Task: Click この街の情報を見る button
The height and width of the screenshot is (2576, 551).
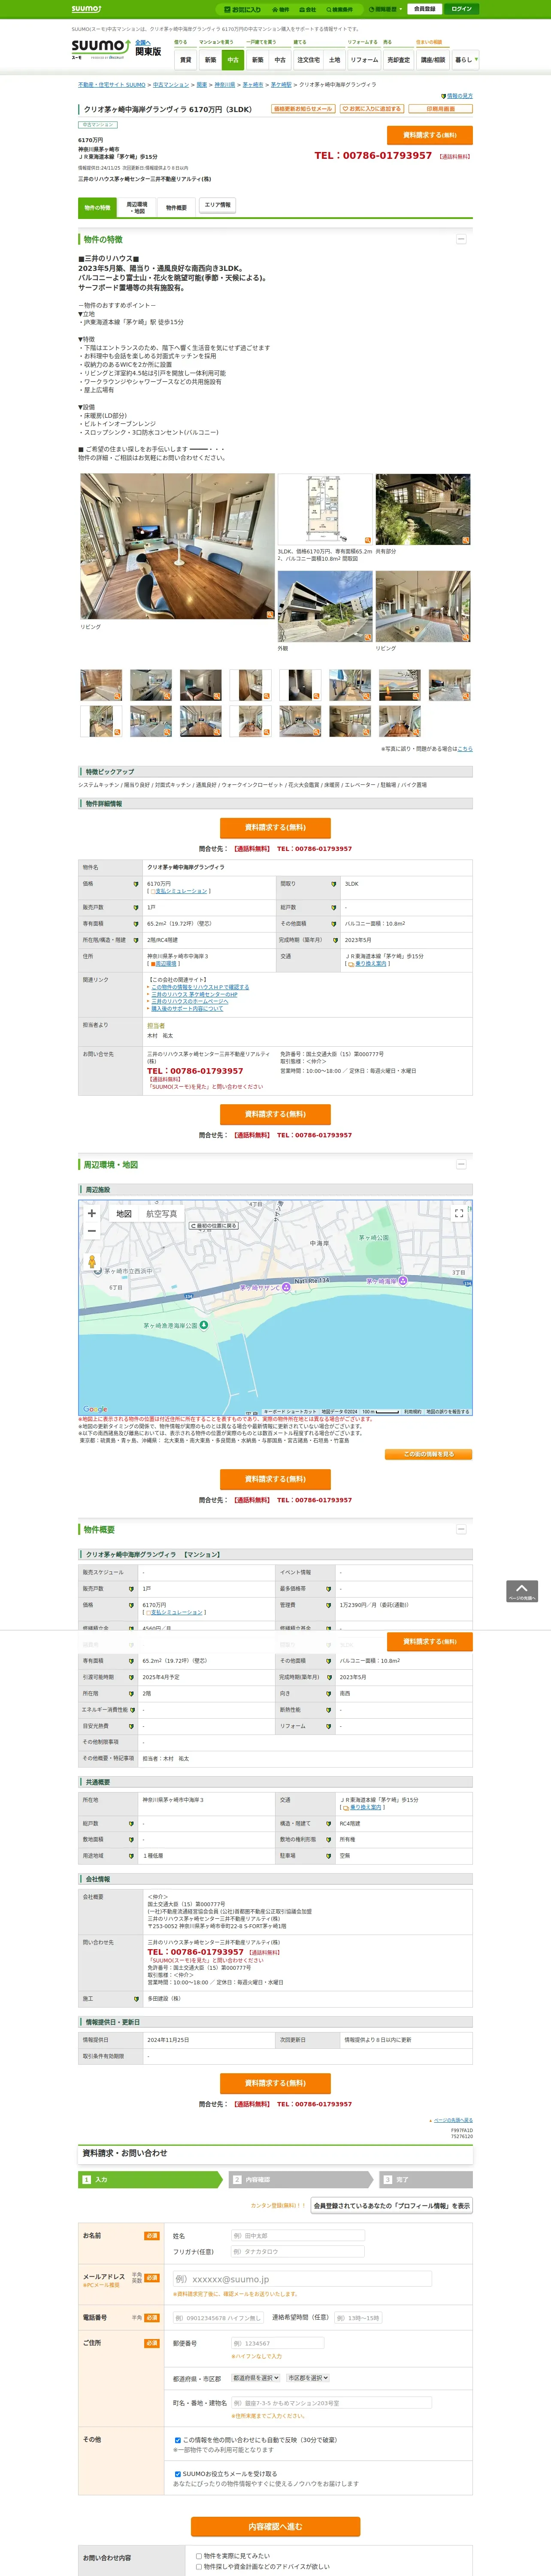Action: pyautogui.click(x=429, y=1454)
